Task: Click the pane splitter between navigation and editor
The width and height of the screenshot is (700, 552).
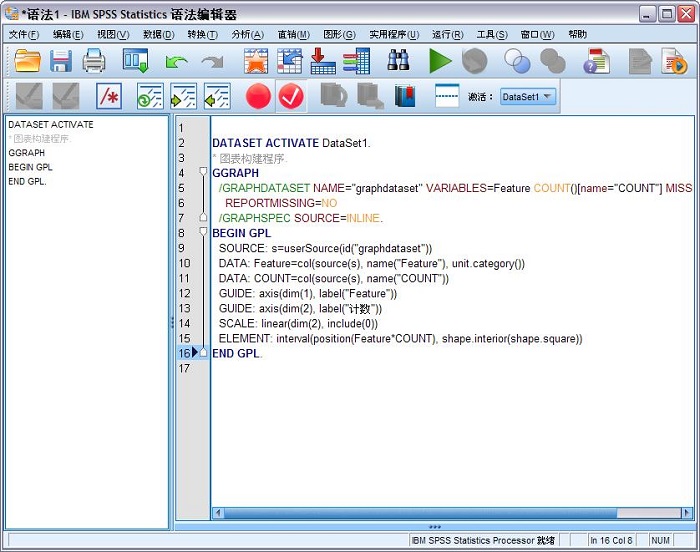Action: (x=172, y=322)
